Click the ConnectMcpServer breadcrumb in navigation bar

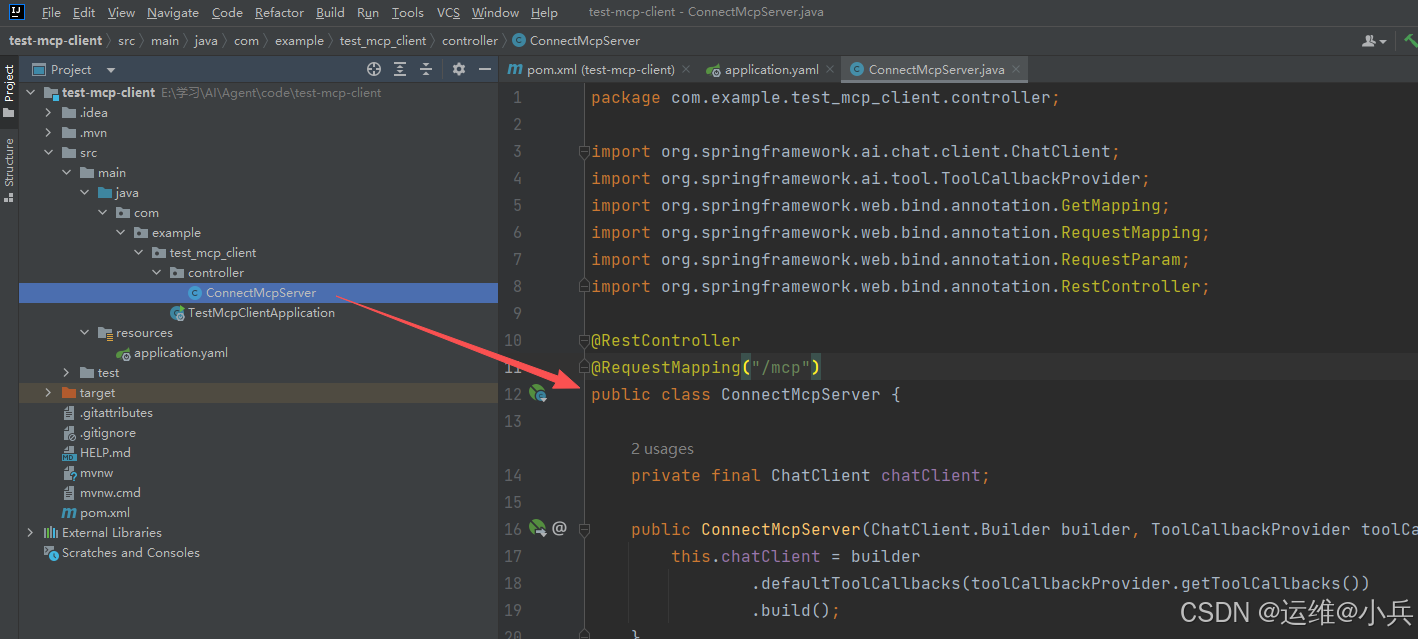[576, 41]
